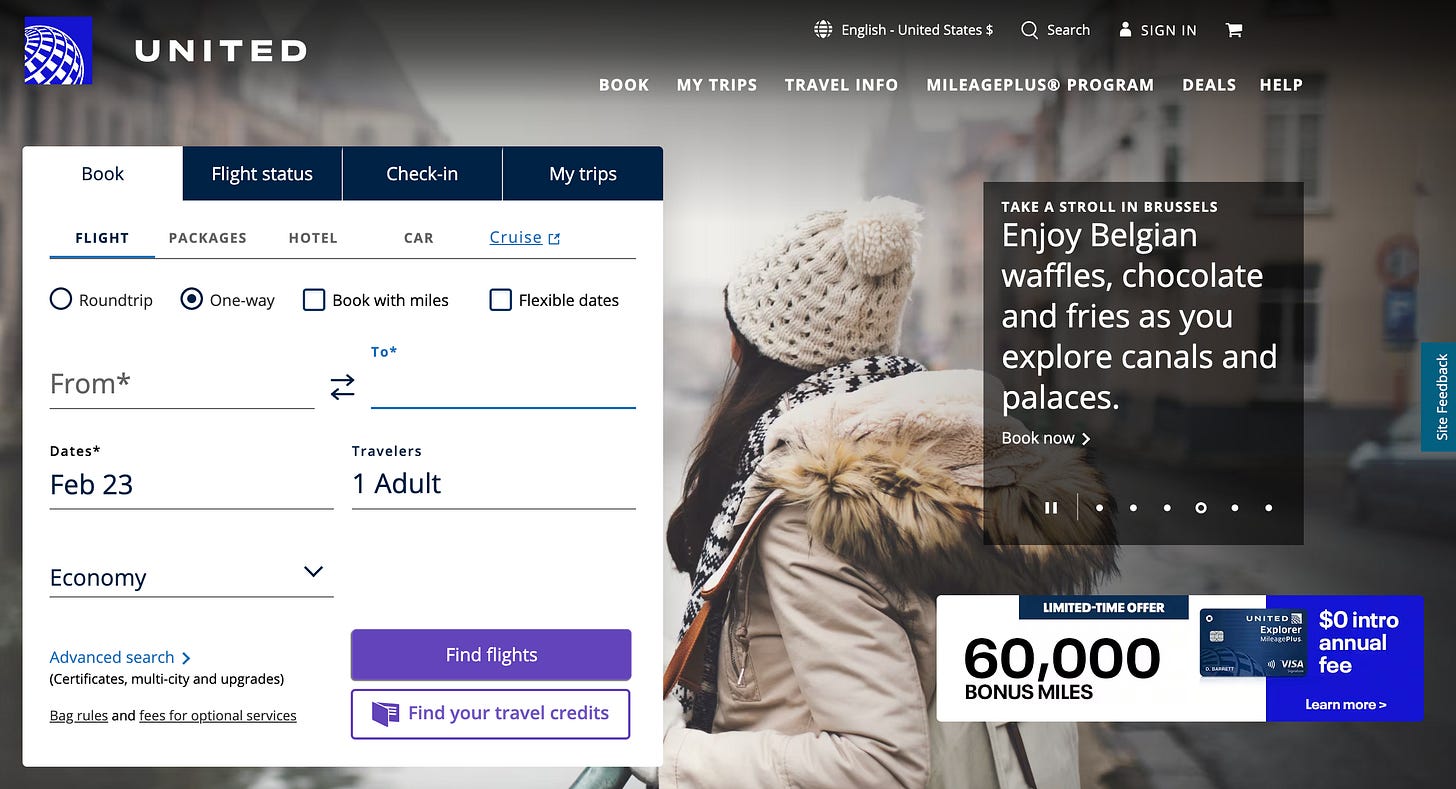Click the magnifying glass Search icon

pos(1029,30)
